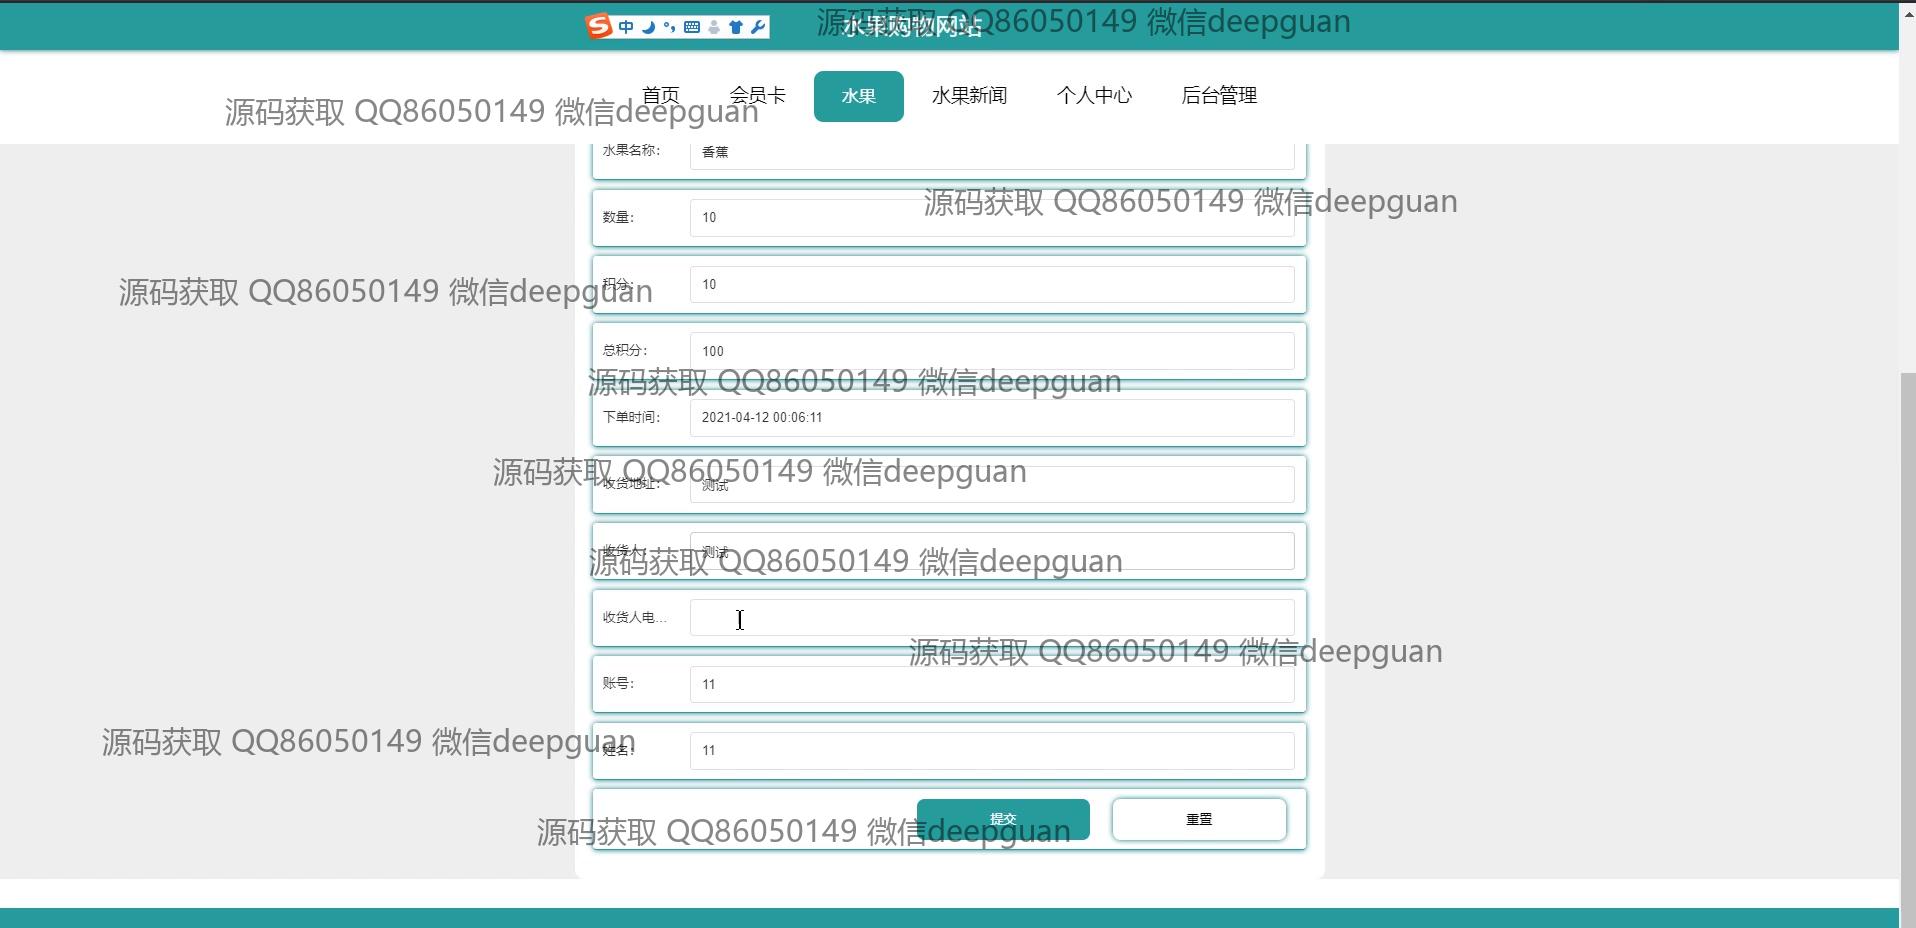Toggle the punctuation mode icon in IME bar
This screenshot has width=1916, height=928.
point(669,27)
